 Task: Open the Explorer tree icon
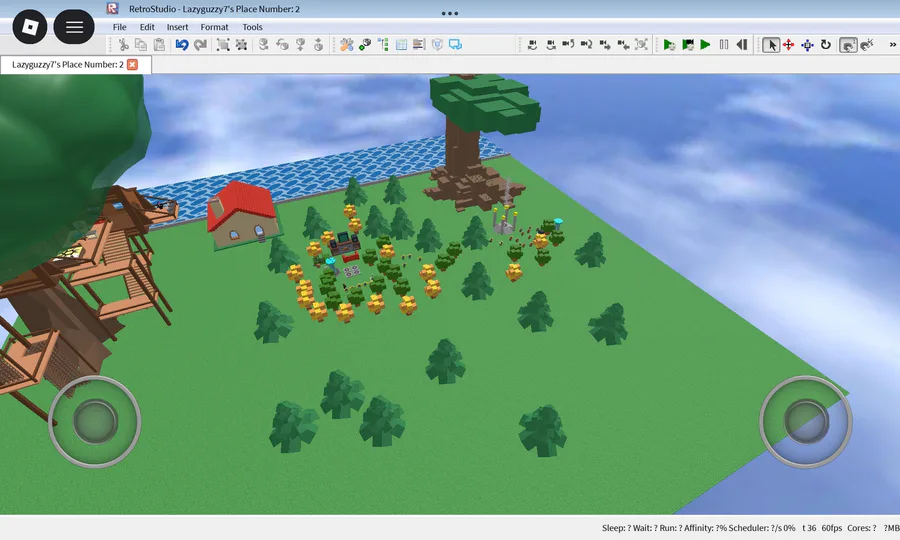[383, 45]
